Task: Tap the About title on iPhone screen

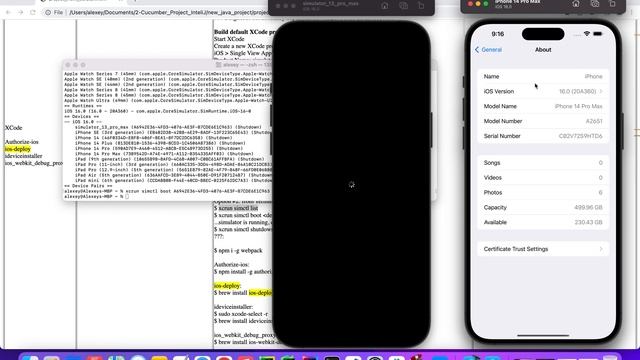Action: [543, 50]
